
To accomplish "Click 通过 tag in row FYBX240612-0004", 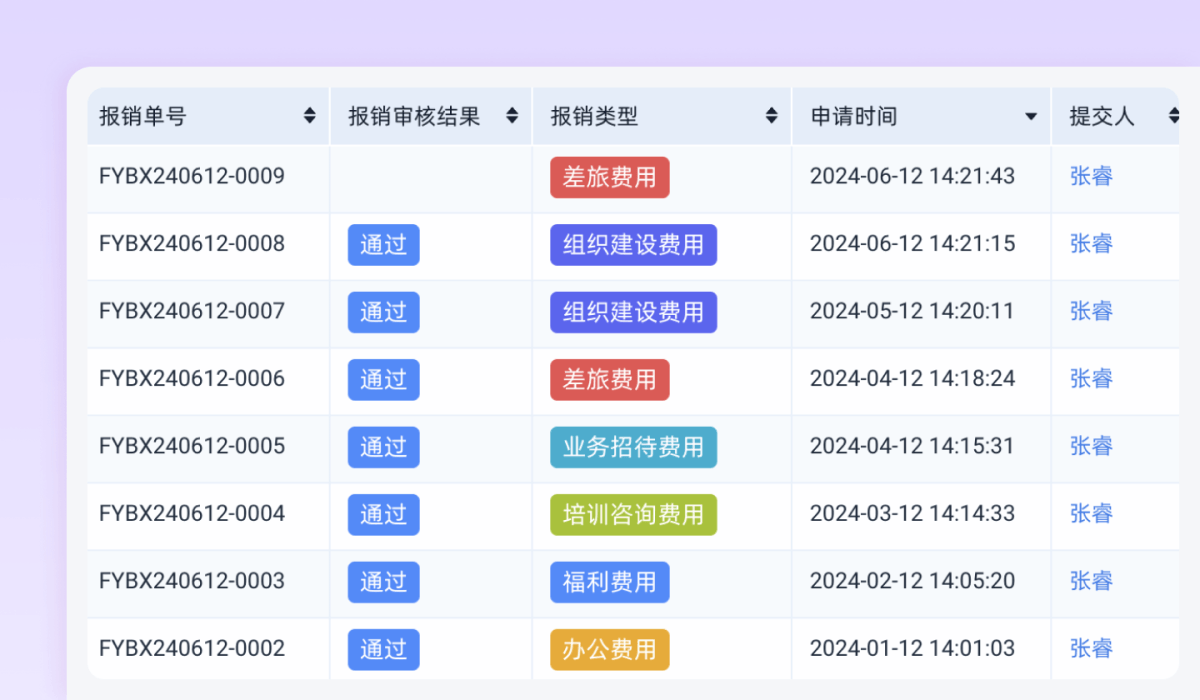I will (x=384, y=515).
